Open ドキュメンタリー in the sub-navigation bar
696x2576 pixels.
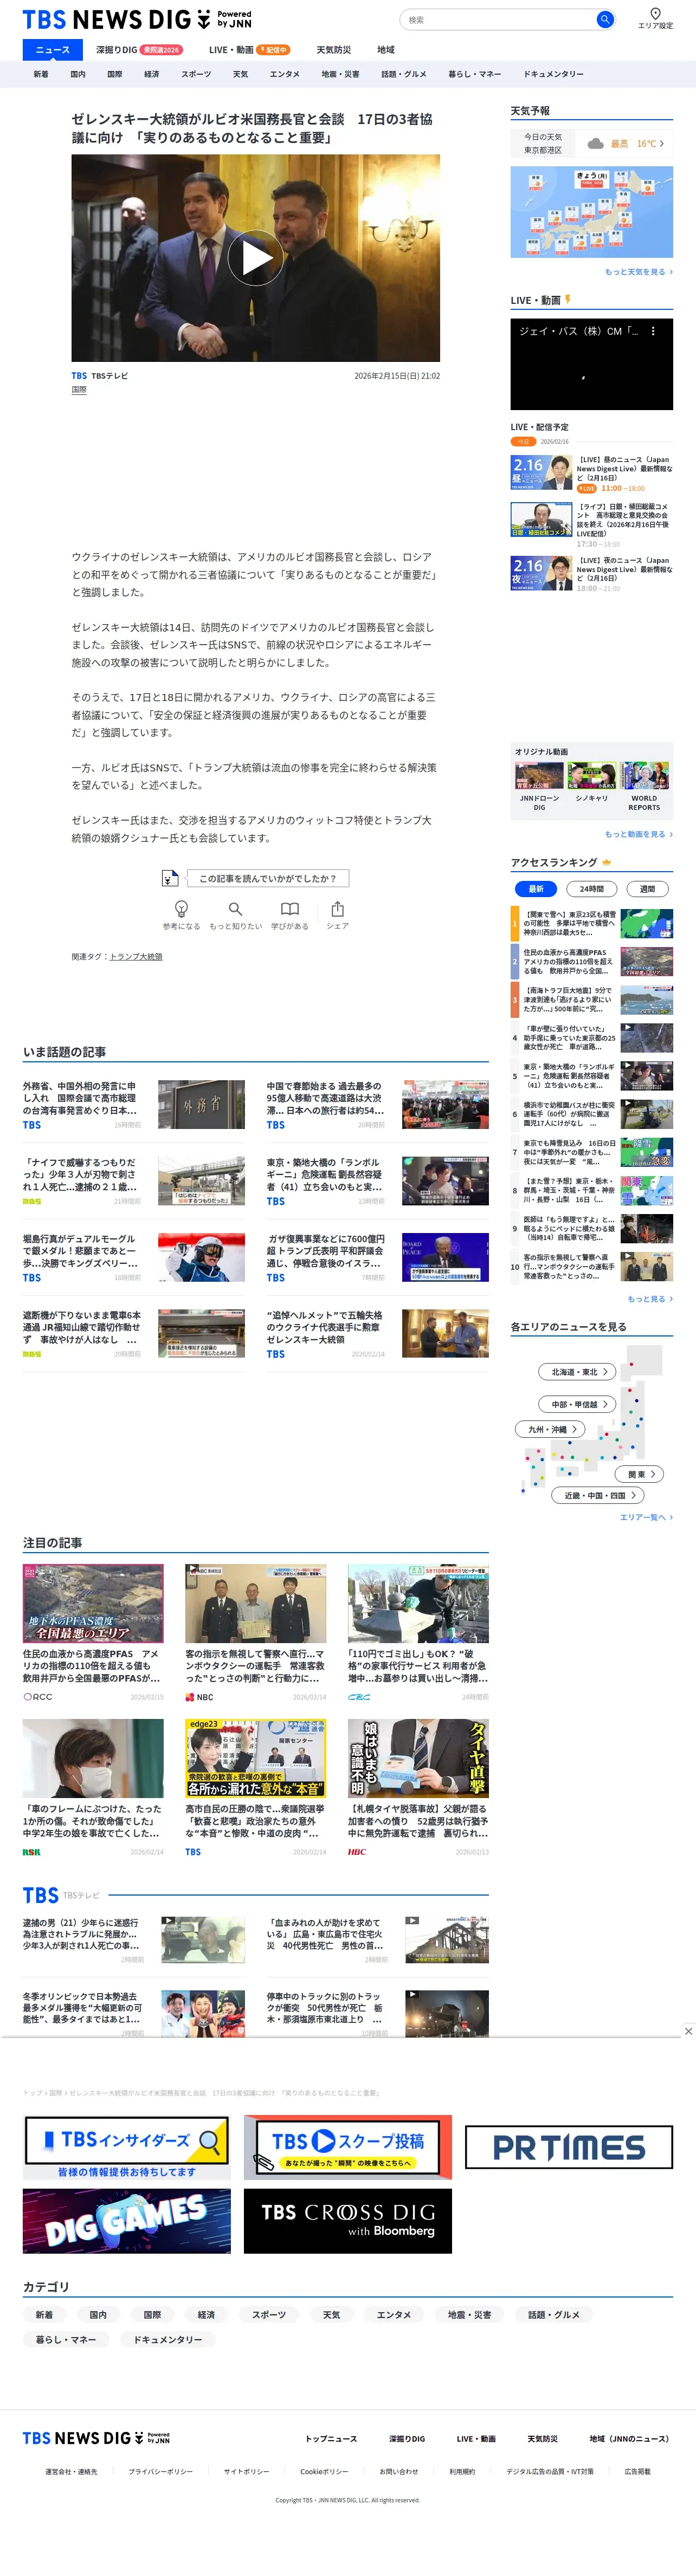tap(553, 74)
